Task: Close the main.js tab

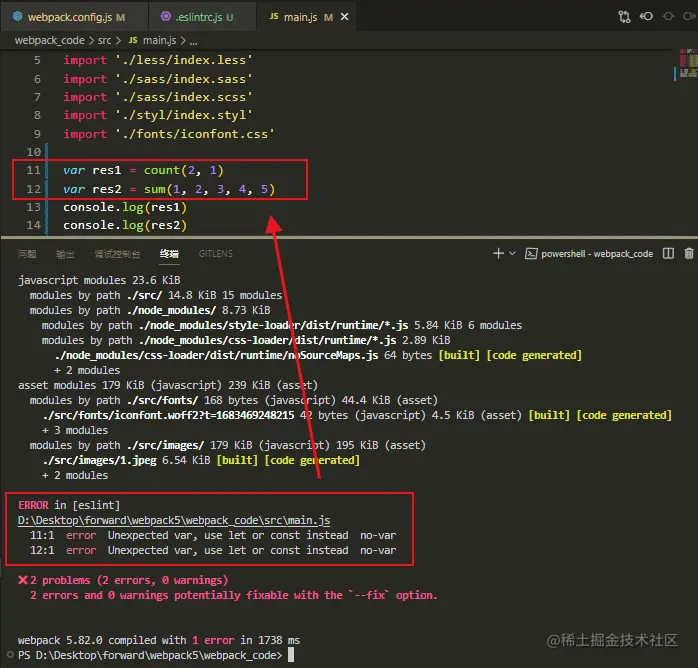Action: [x=344, y=17]
